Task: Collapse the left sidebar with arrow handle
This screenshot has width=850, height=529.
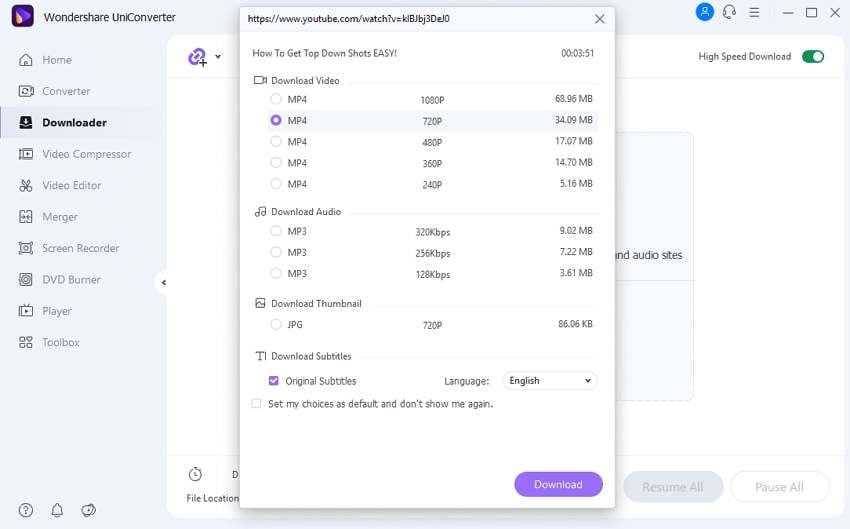Action: [x=163, y=283]
